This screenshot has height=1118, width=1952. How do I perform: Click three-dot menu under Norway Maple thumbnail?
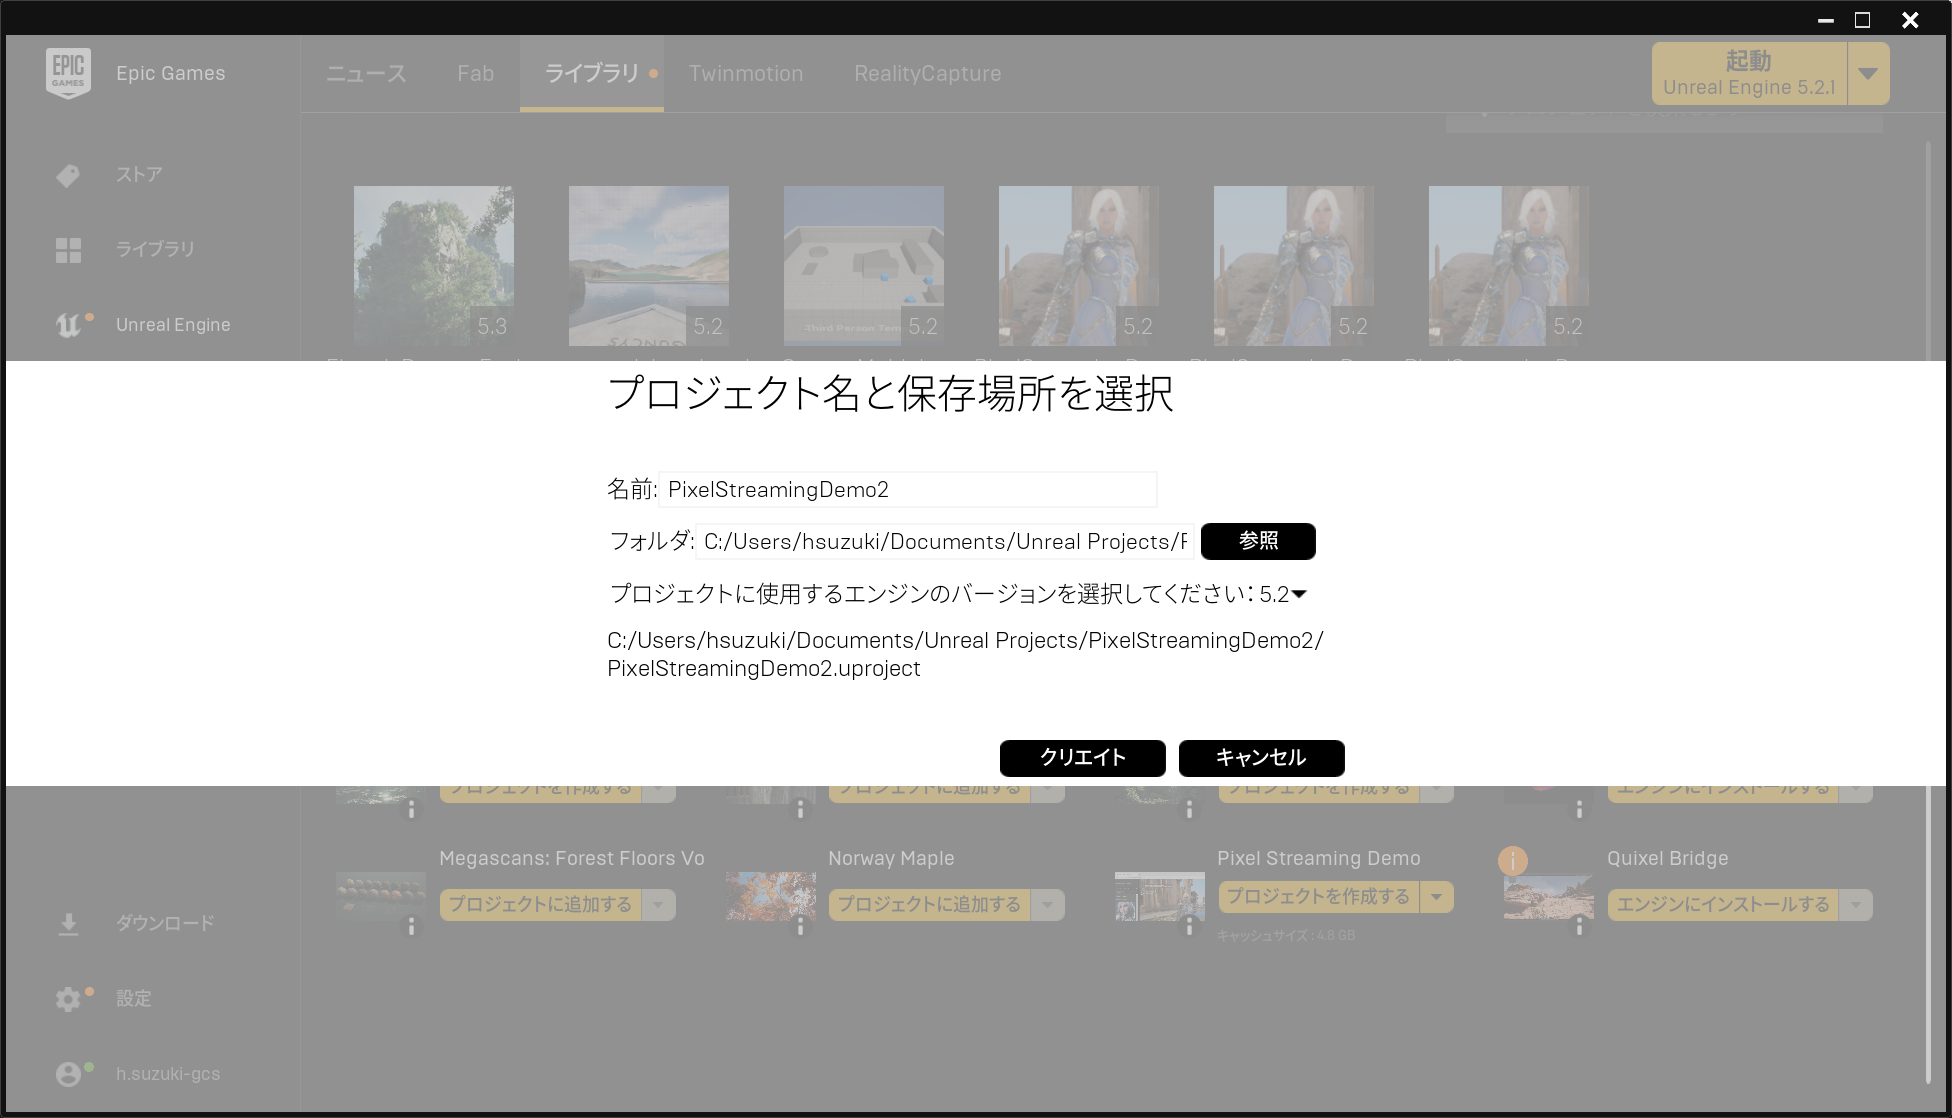pos(800,927)
